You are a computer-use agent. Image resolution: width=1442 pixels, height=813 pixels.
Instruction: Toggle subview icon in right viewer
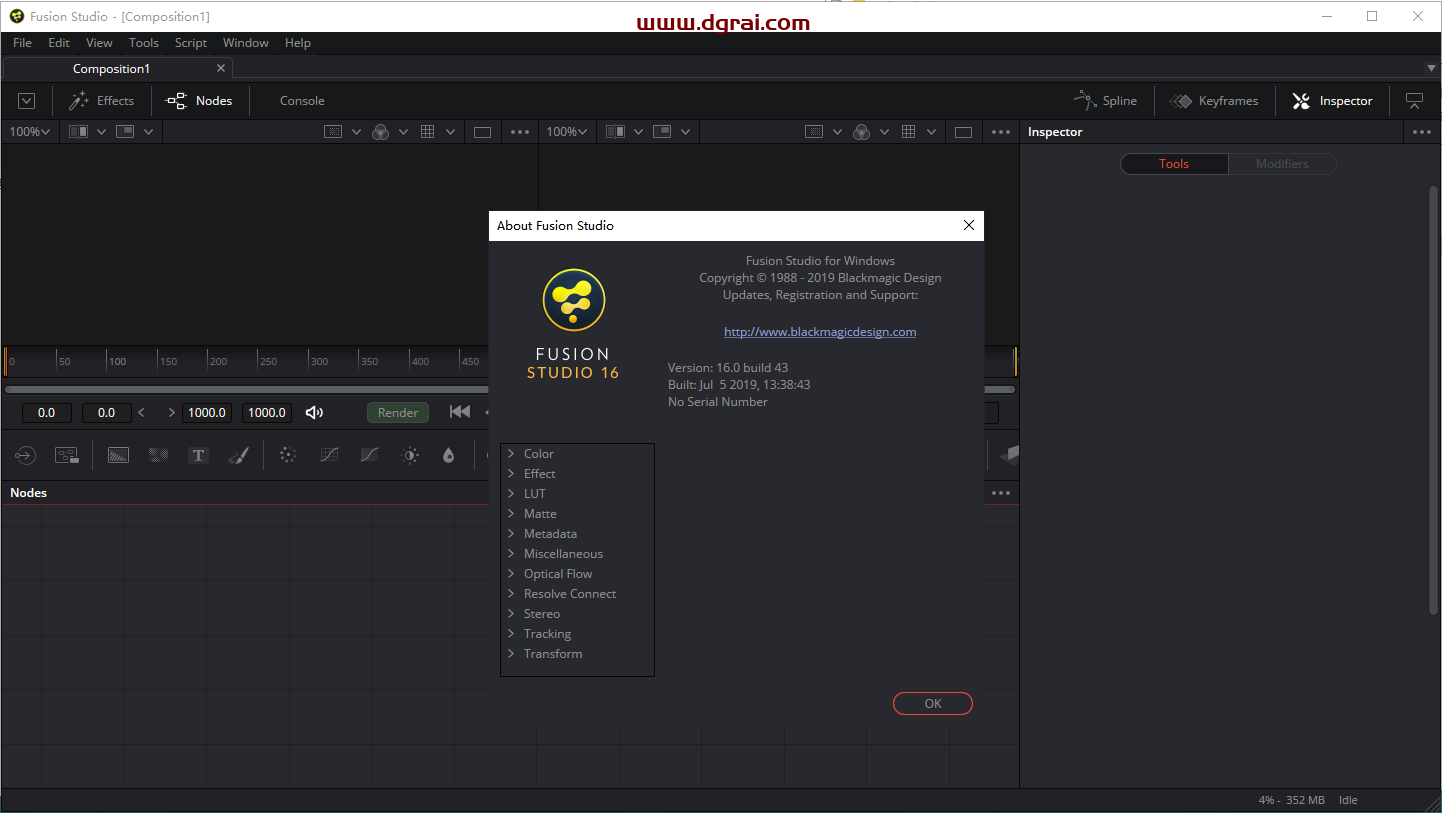click(x=662, y=132)
